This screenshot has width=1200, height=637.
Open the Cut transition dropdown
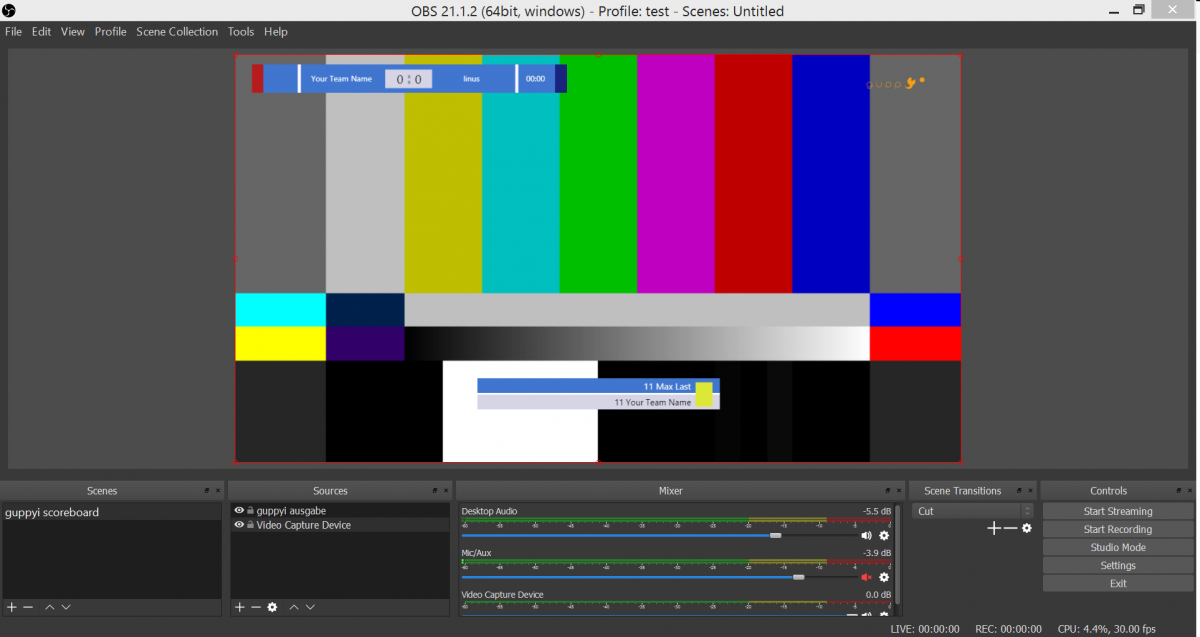(965, 510)
